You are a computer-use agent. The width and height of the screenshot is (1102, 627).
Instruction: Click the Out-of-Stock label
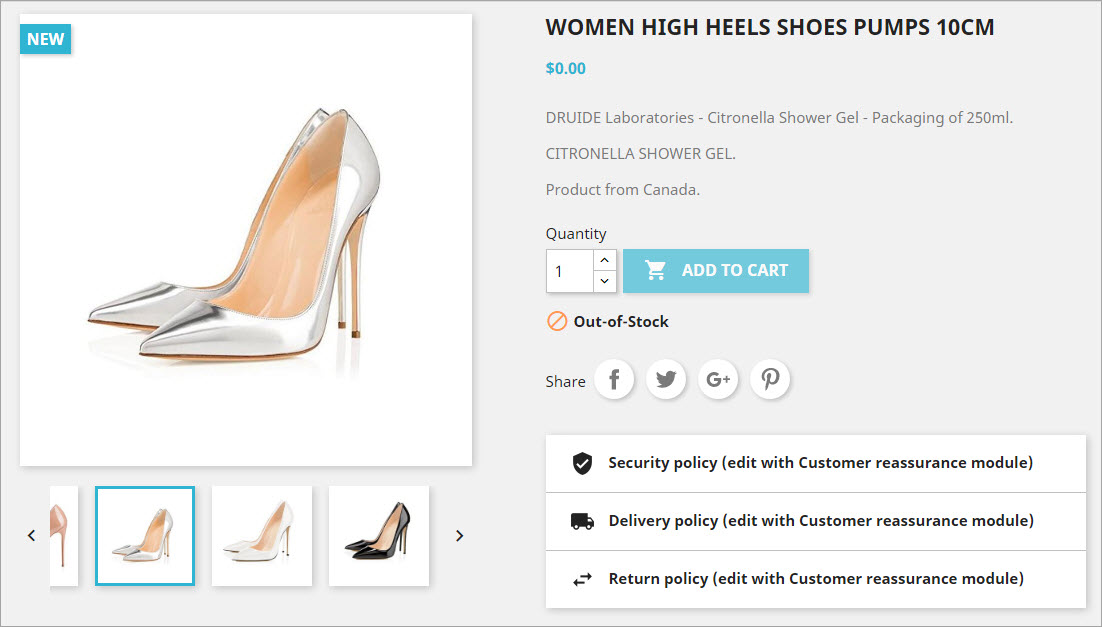tap(621, 321)
